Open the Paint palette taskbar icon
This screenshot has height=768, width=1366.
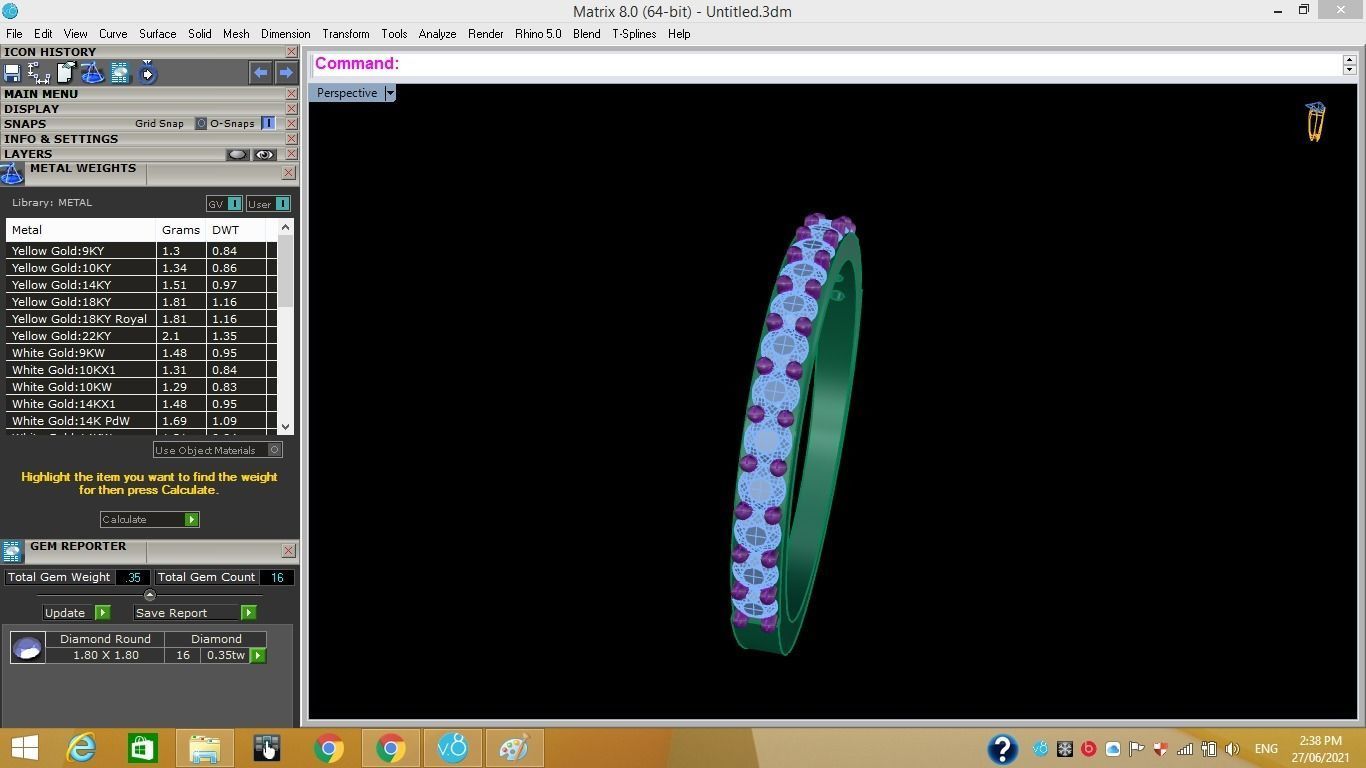(514, 748)
